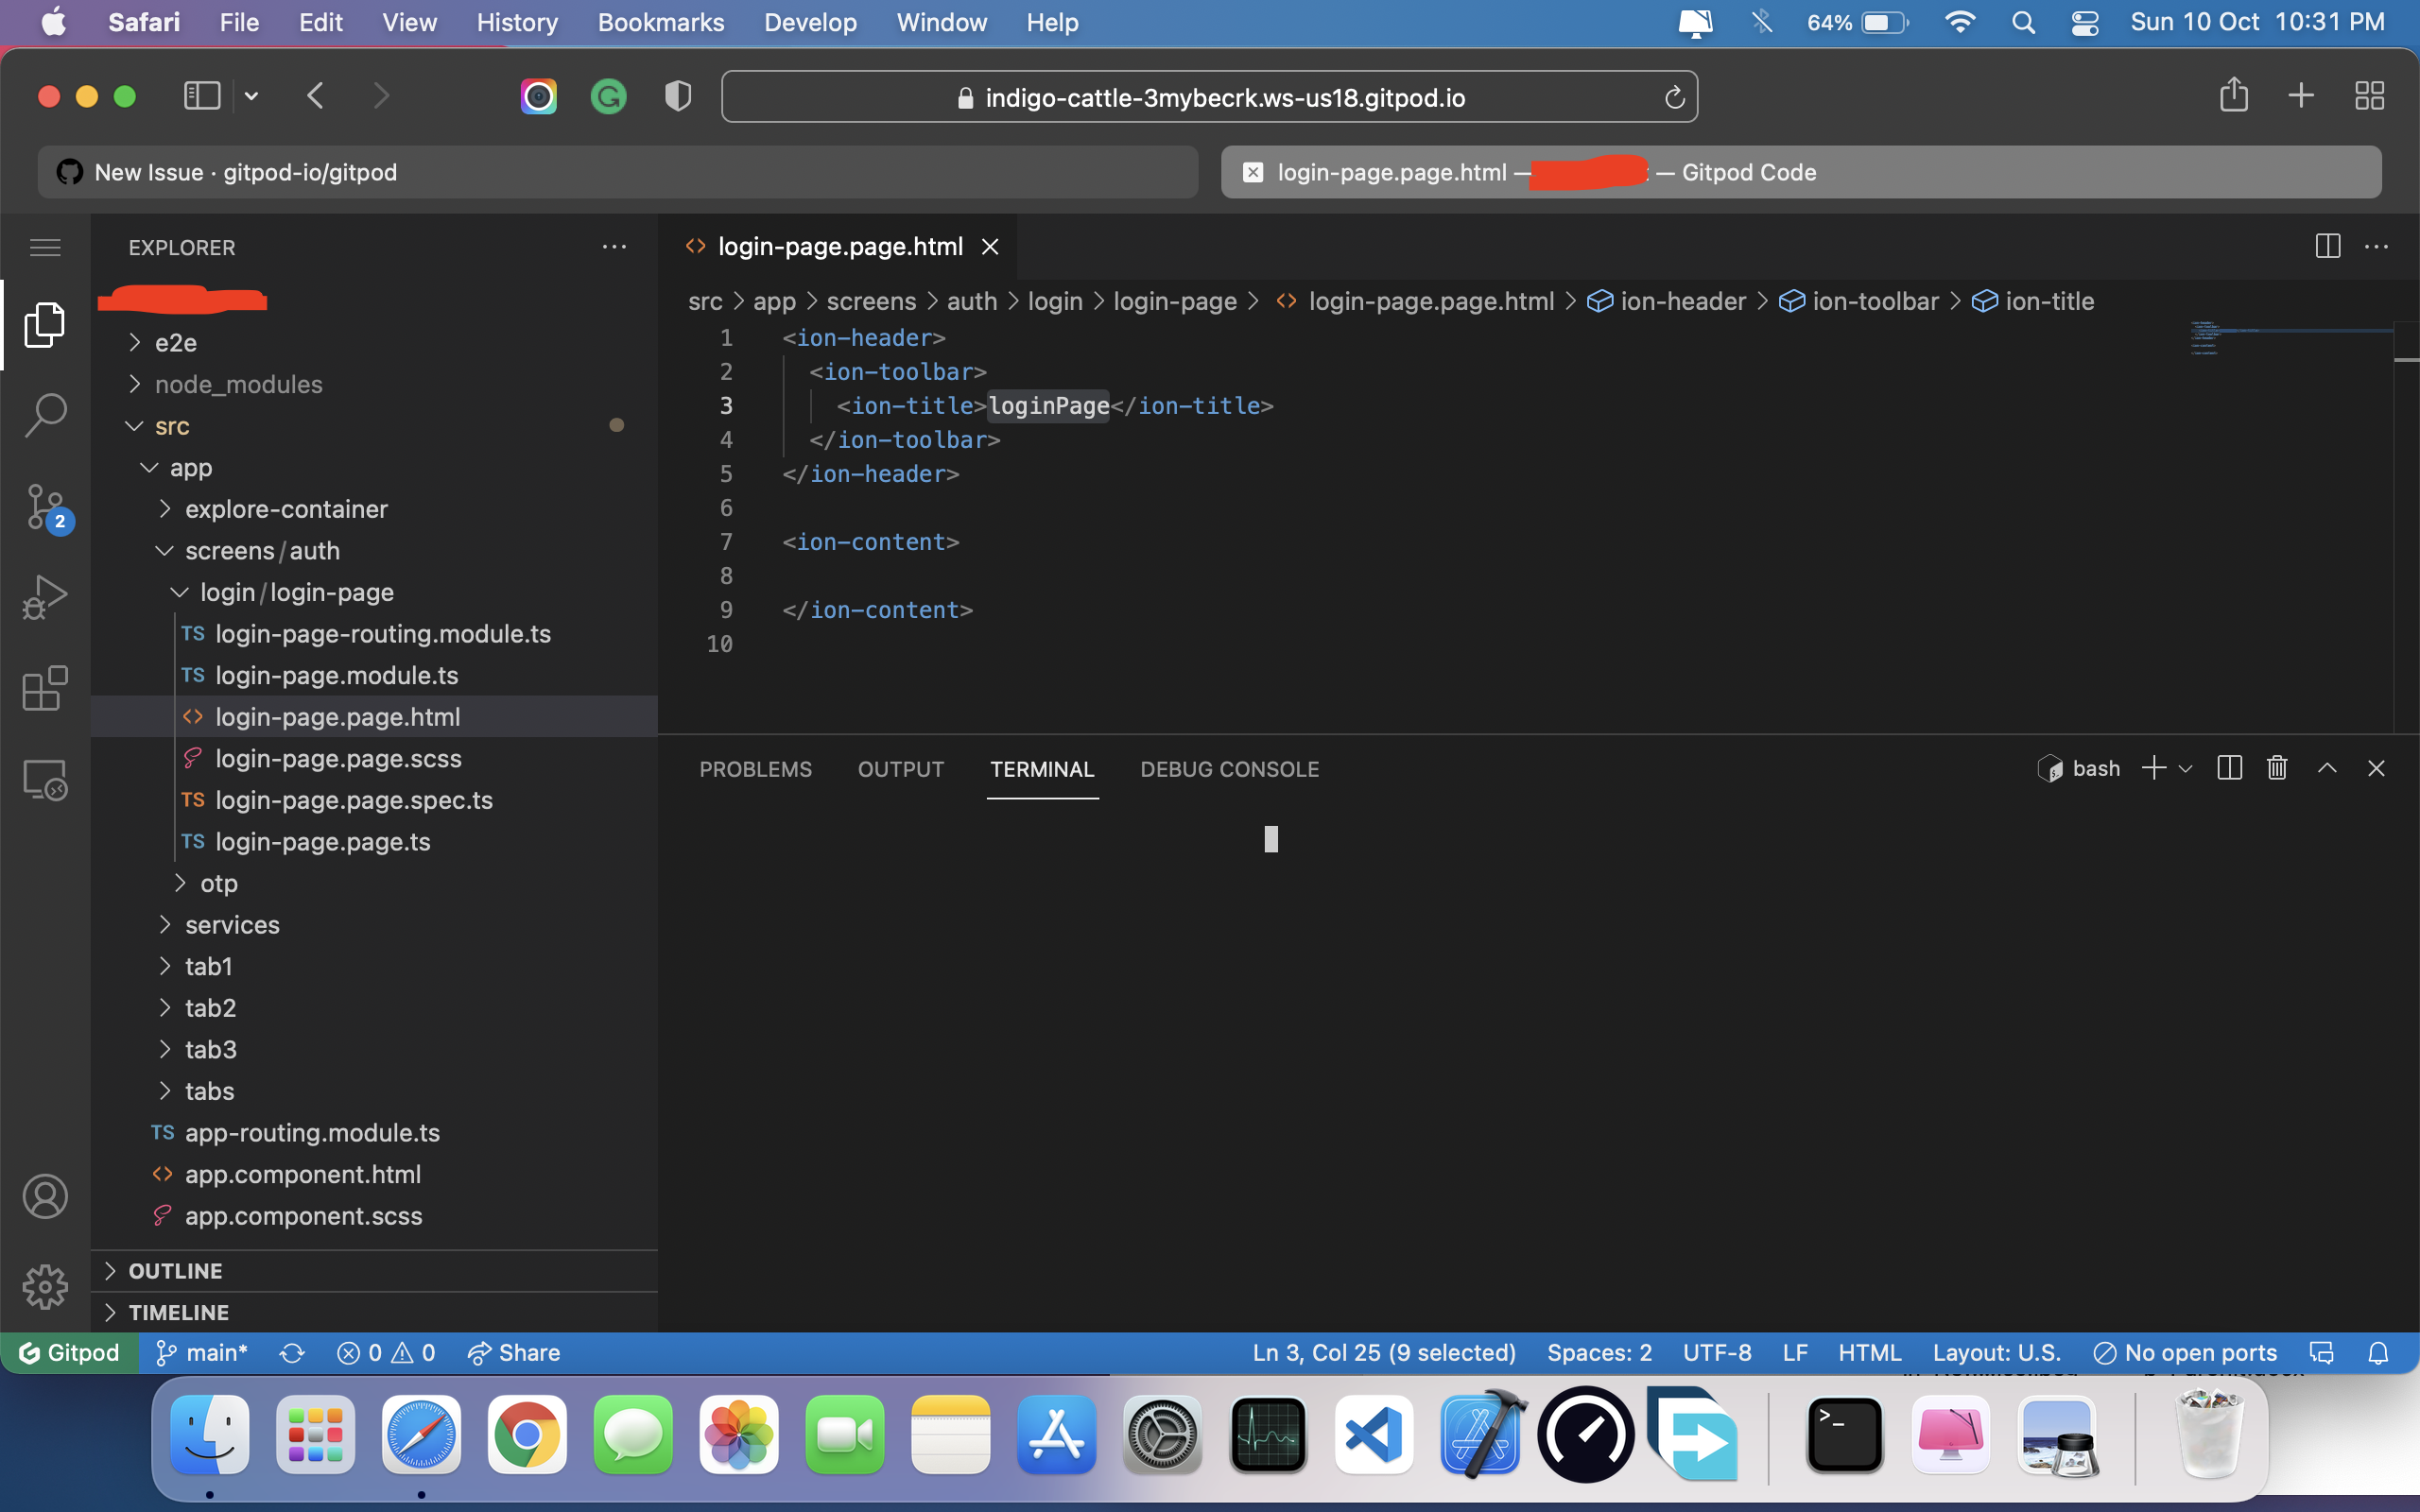Click No open ports in the status bar
This screenshot has width=2420, height=1512.
(x=2185, y=1353)
